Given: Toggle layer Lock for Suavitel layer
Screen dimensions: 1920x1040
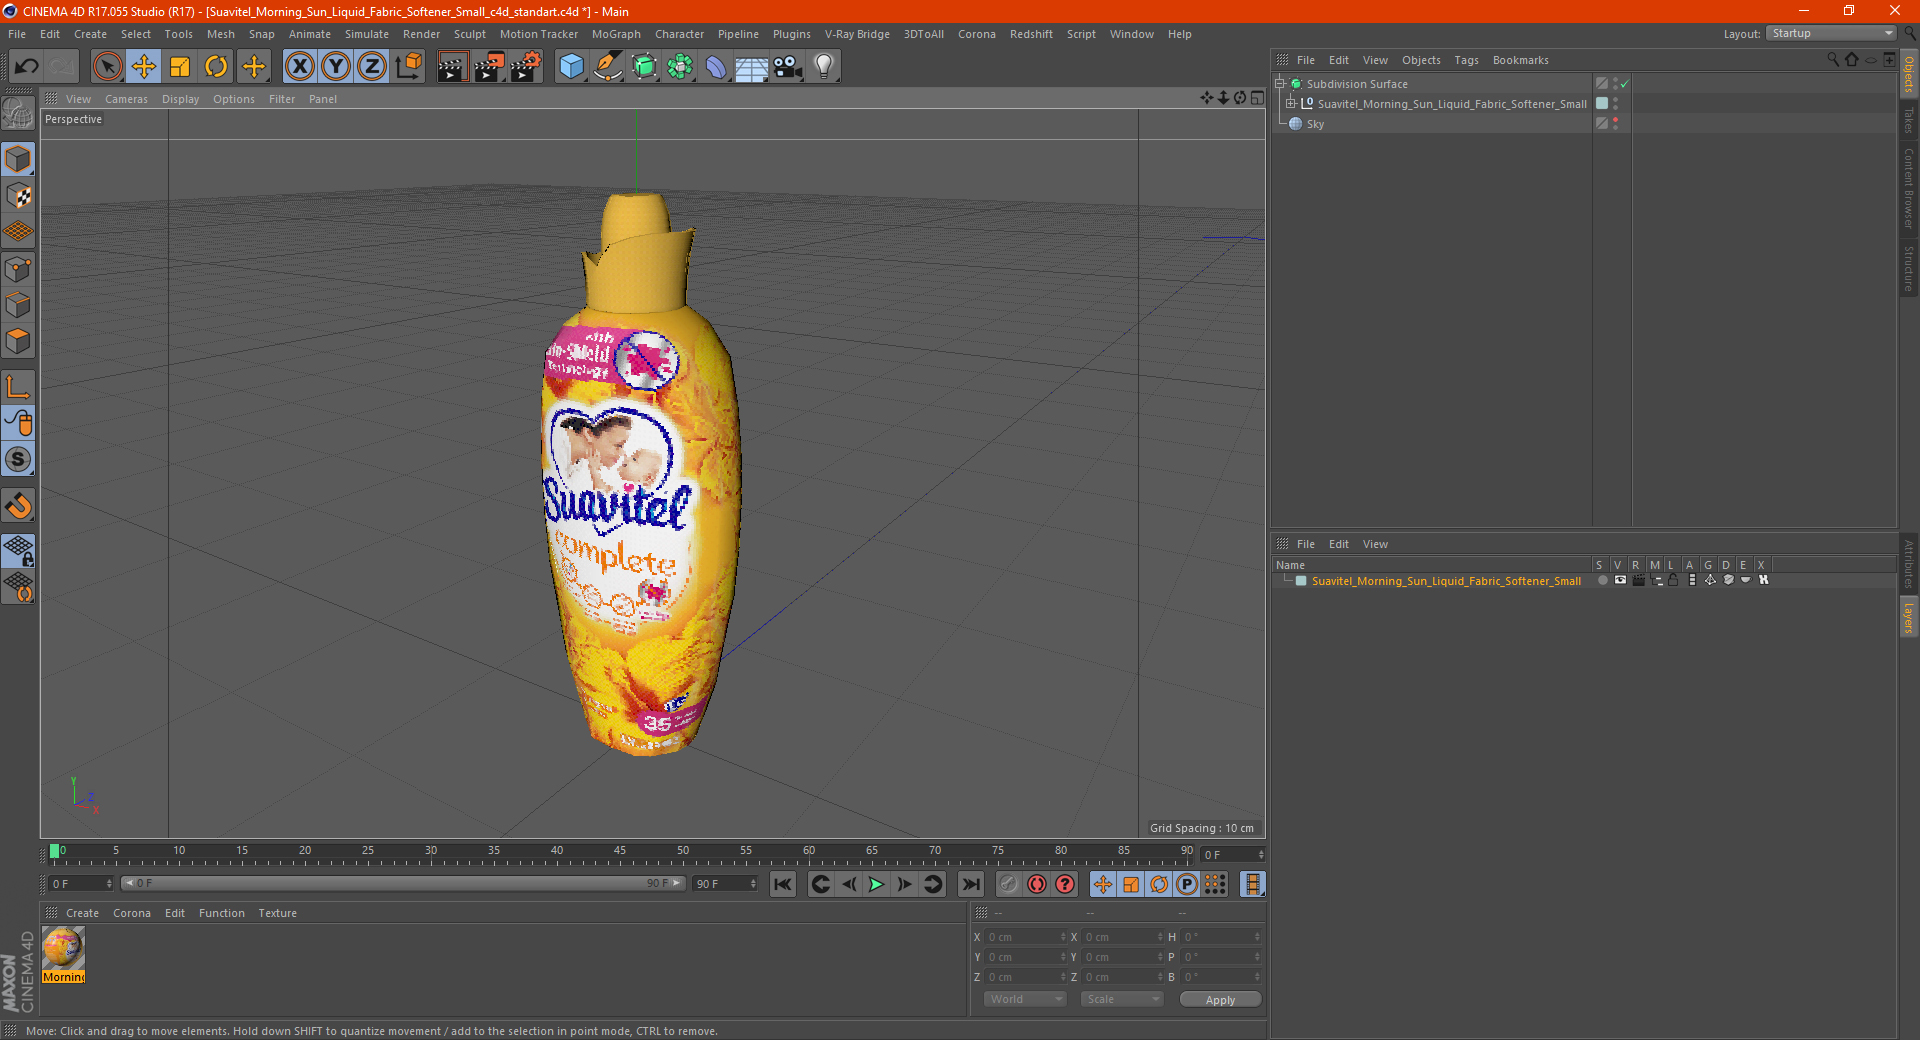Looking at the screenshot, I should [x=1673, y=580].
